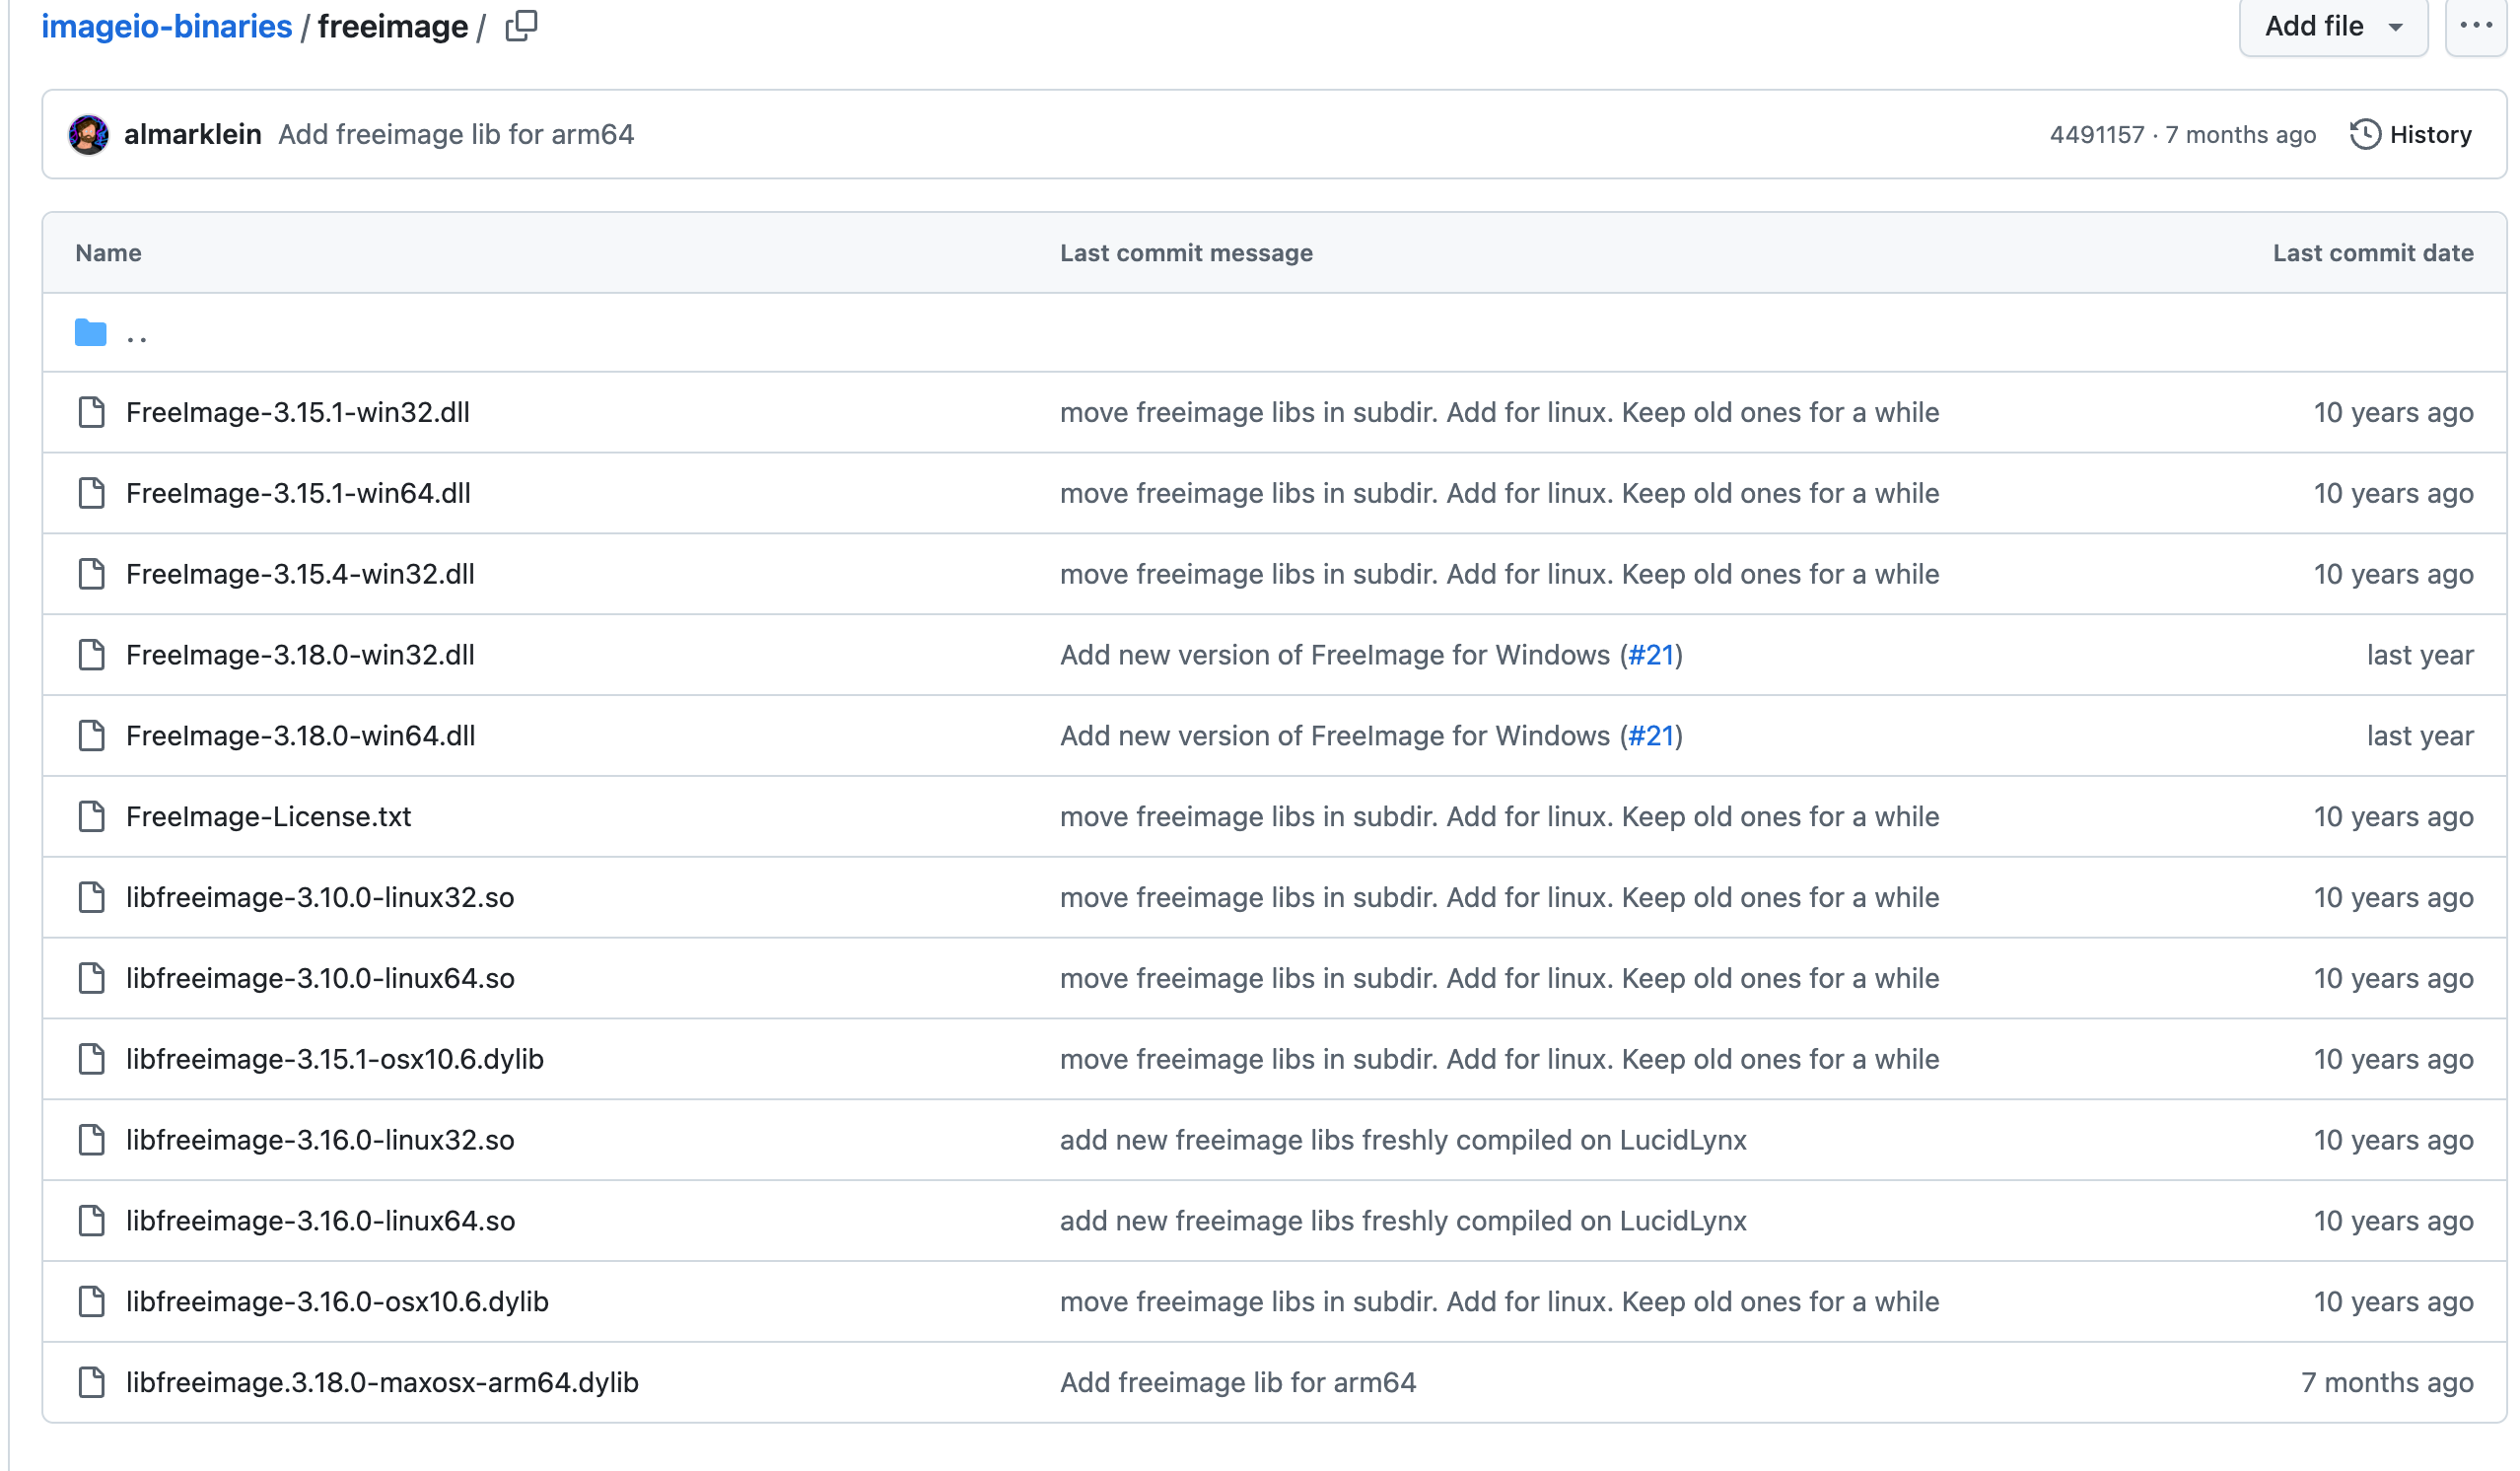This screenshot has width=2520, height=1471.
Task: Click almarklein's avatar image
Action: (88, 134)
